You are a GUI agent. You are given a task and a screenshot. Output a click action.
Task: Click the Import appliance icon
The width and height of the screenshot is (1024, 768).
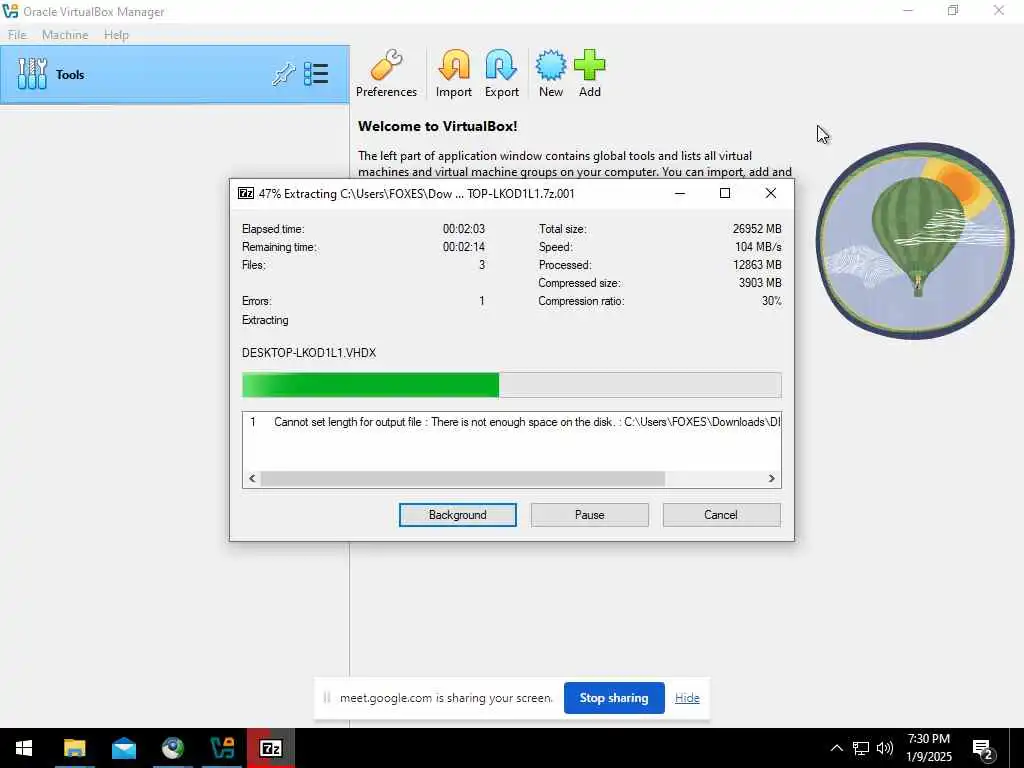(x=454, y=73)
